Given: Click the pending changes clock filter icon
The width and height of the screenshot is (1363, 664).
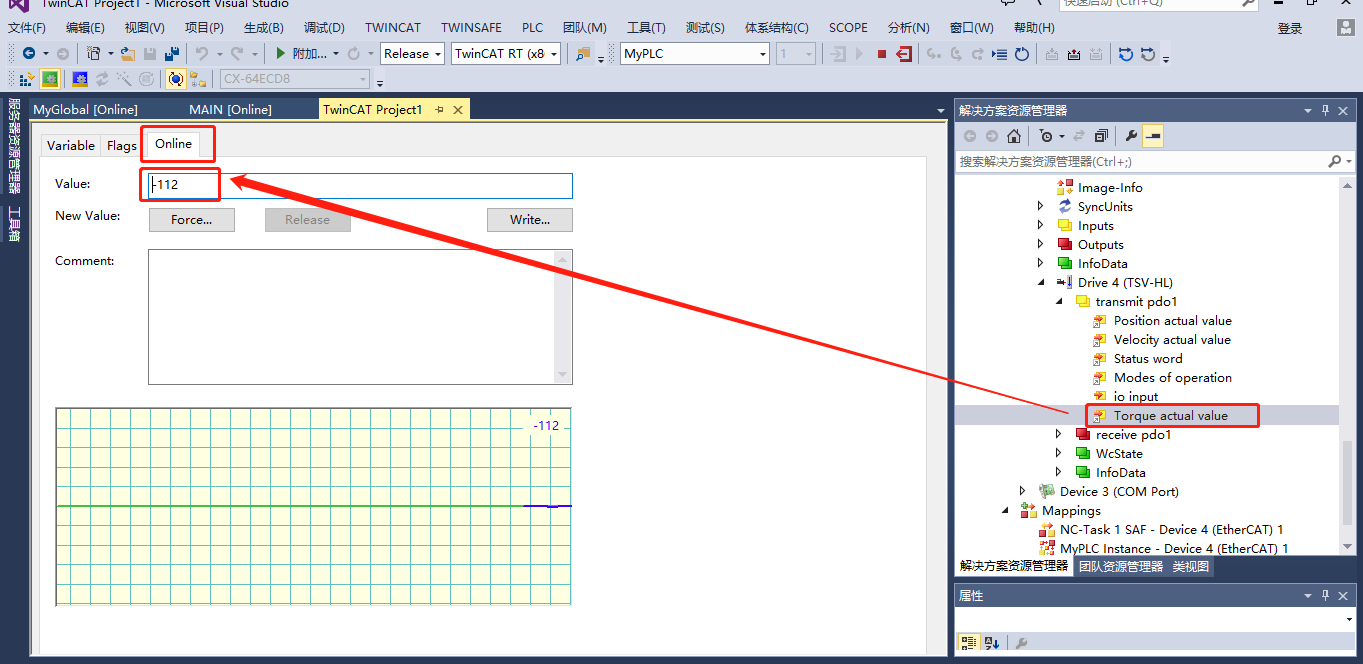Looking at the screenshot, I should click(1046, 136).
